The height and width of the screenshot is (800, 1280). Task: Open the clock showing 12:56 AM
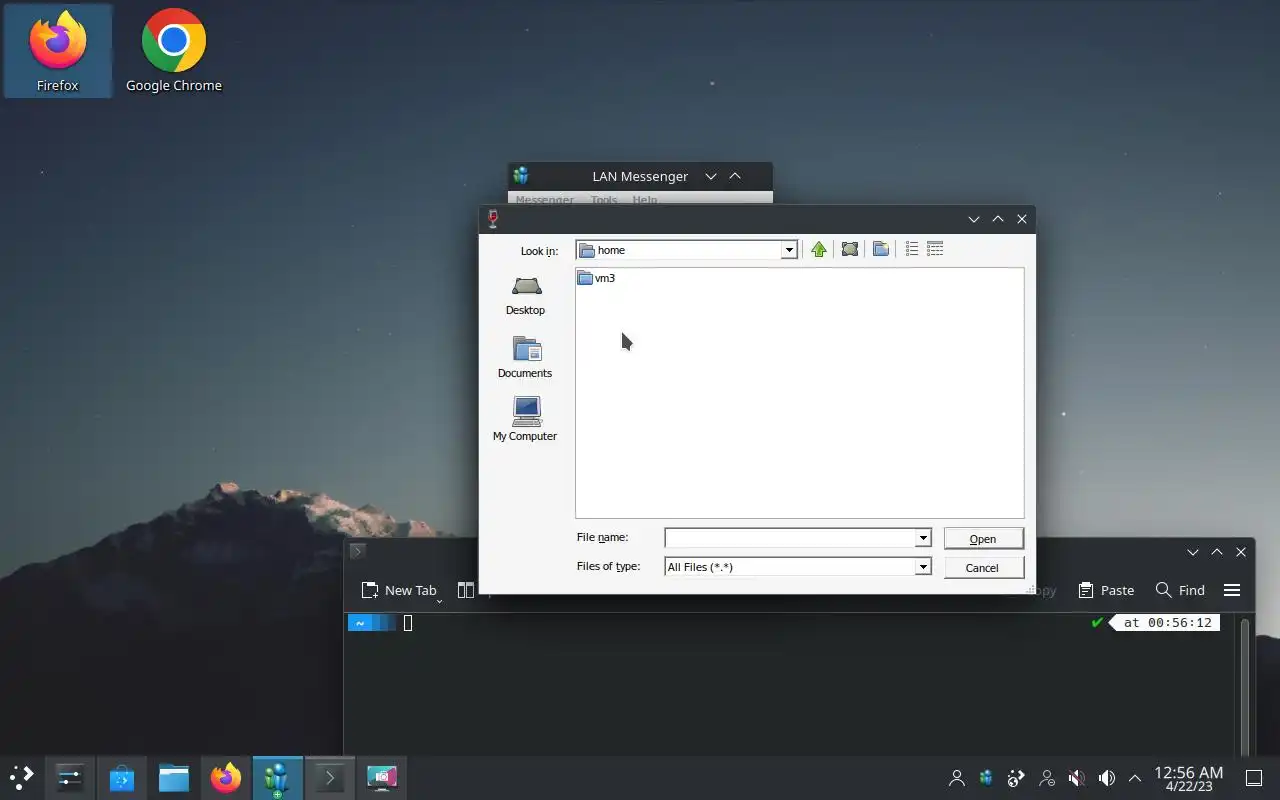[1188, 778]
